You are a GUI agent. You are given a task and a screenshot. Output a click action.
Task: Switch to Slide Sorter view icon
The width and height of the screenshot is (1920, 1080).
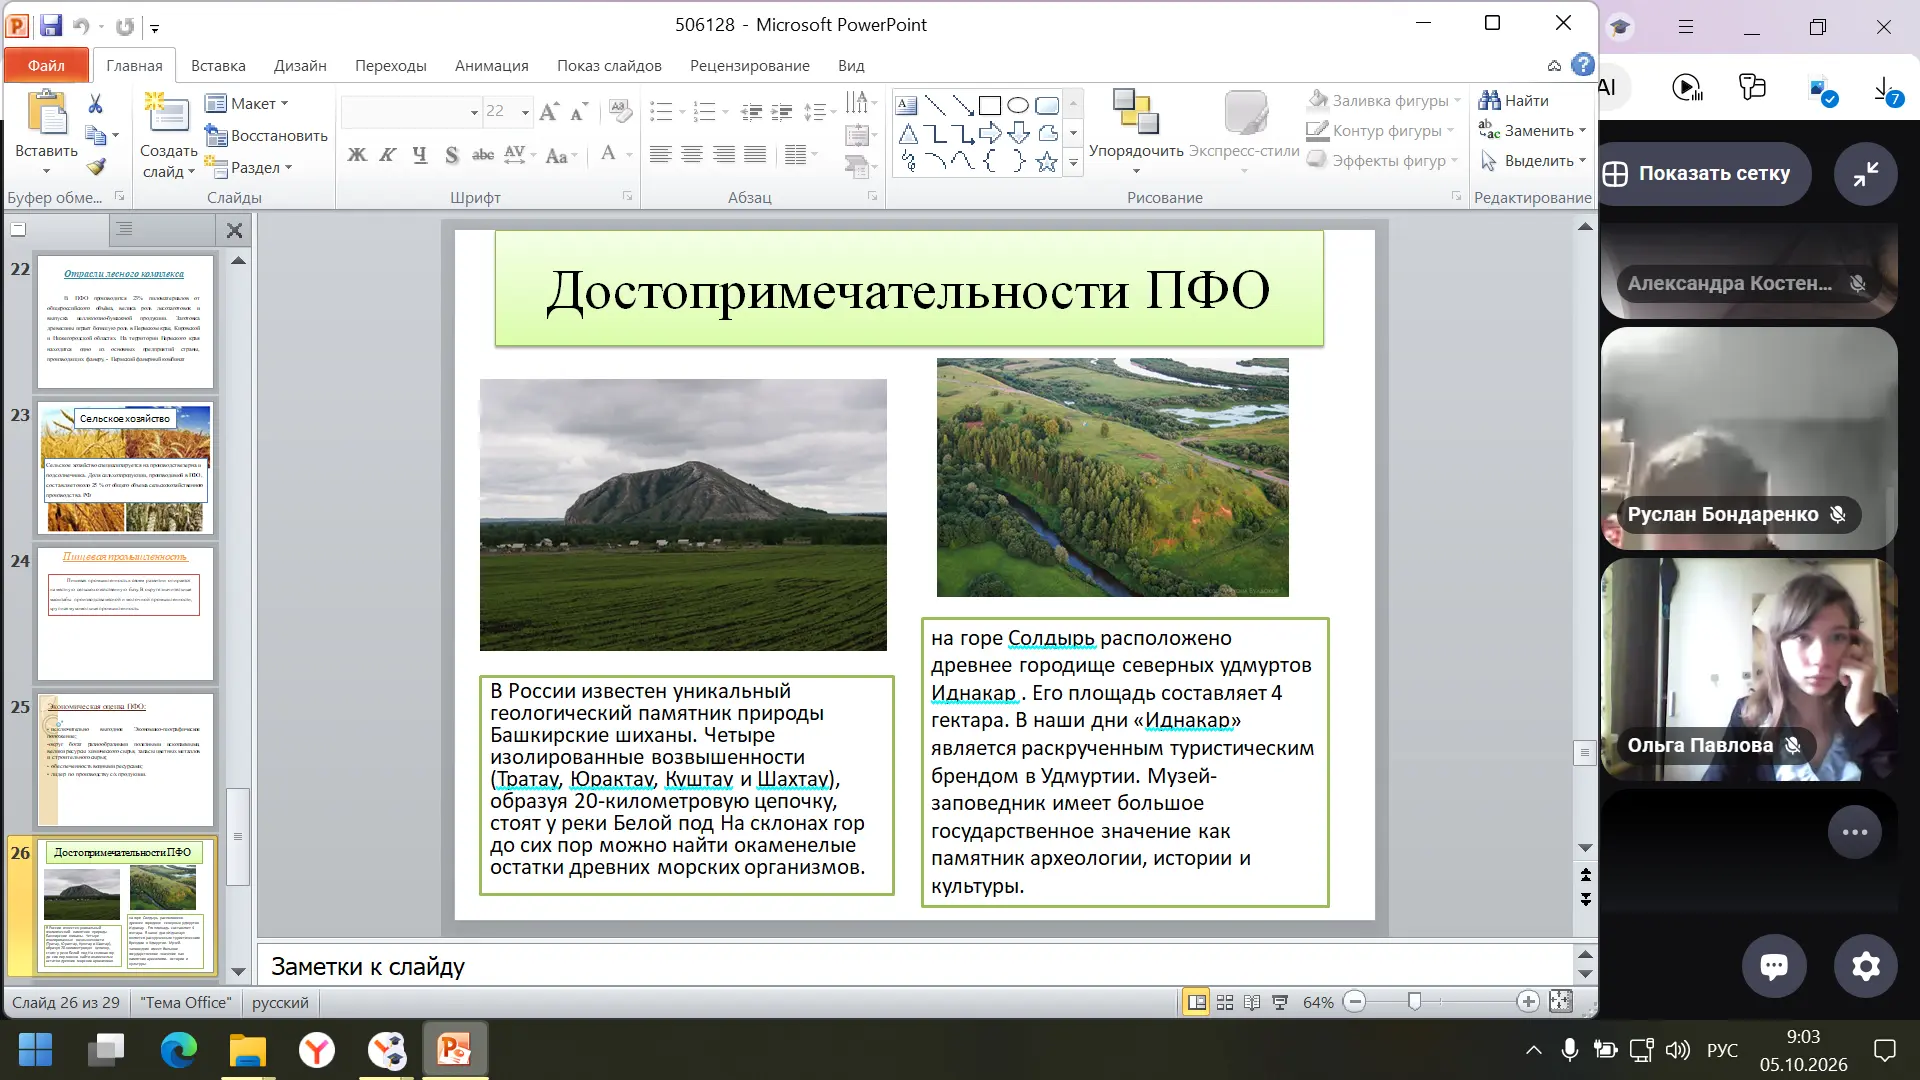[x=1224, y=1002]
